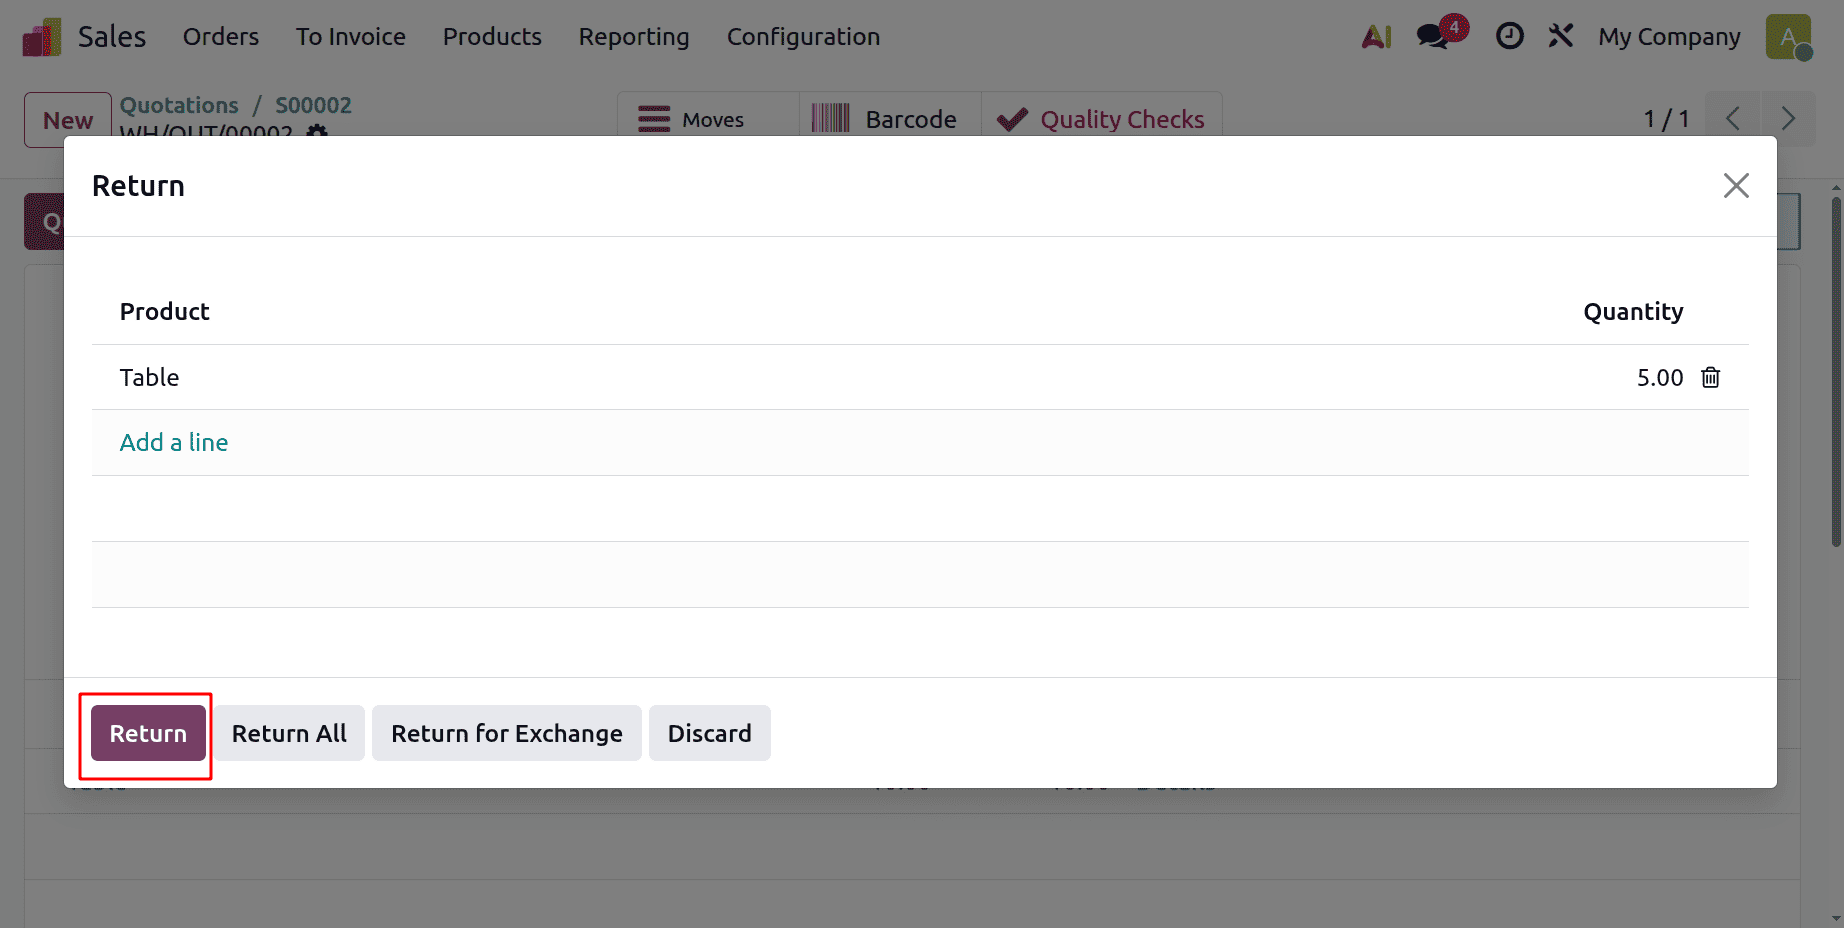Viewport: 1844px width, 928px height.
Task: Go to the next record arrow
Action: 1788,119
